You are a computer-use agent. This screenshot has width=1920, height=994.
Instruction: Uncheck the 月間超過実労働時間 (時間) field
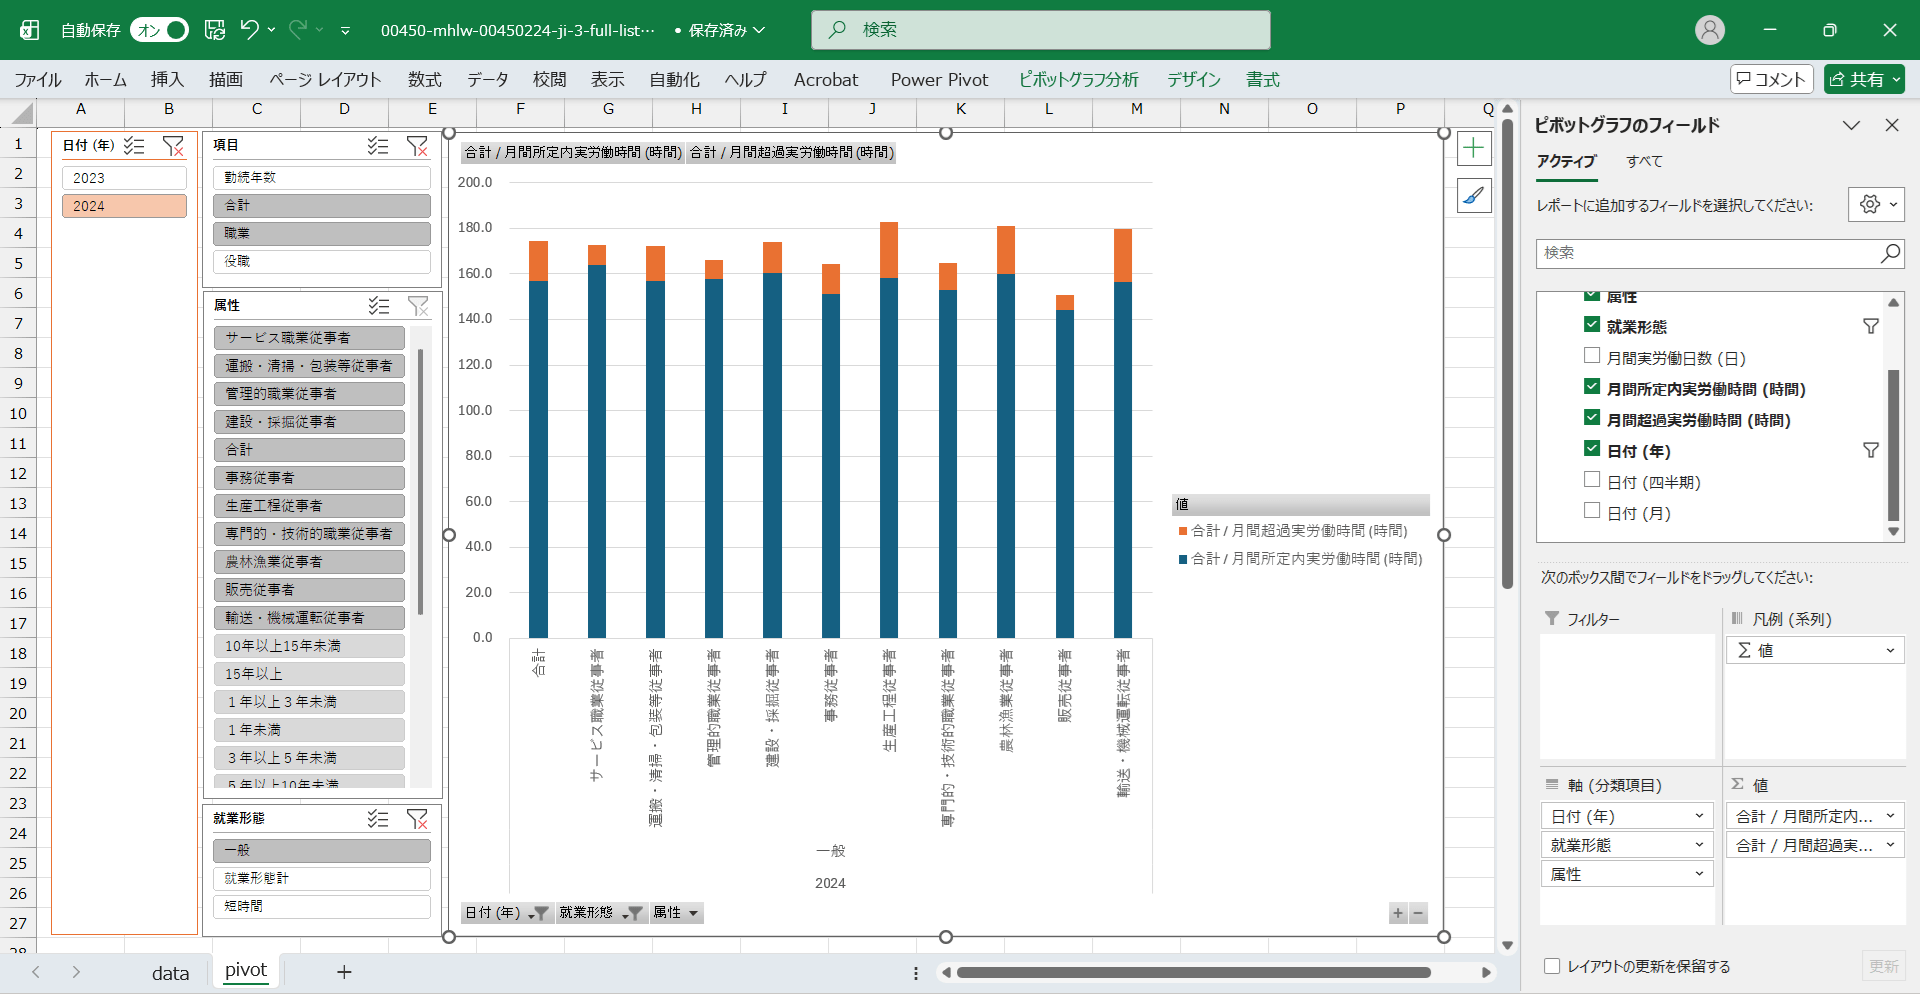coord(1592,418)
